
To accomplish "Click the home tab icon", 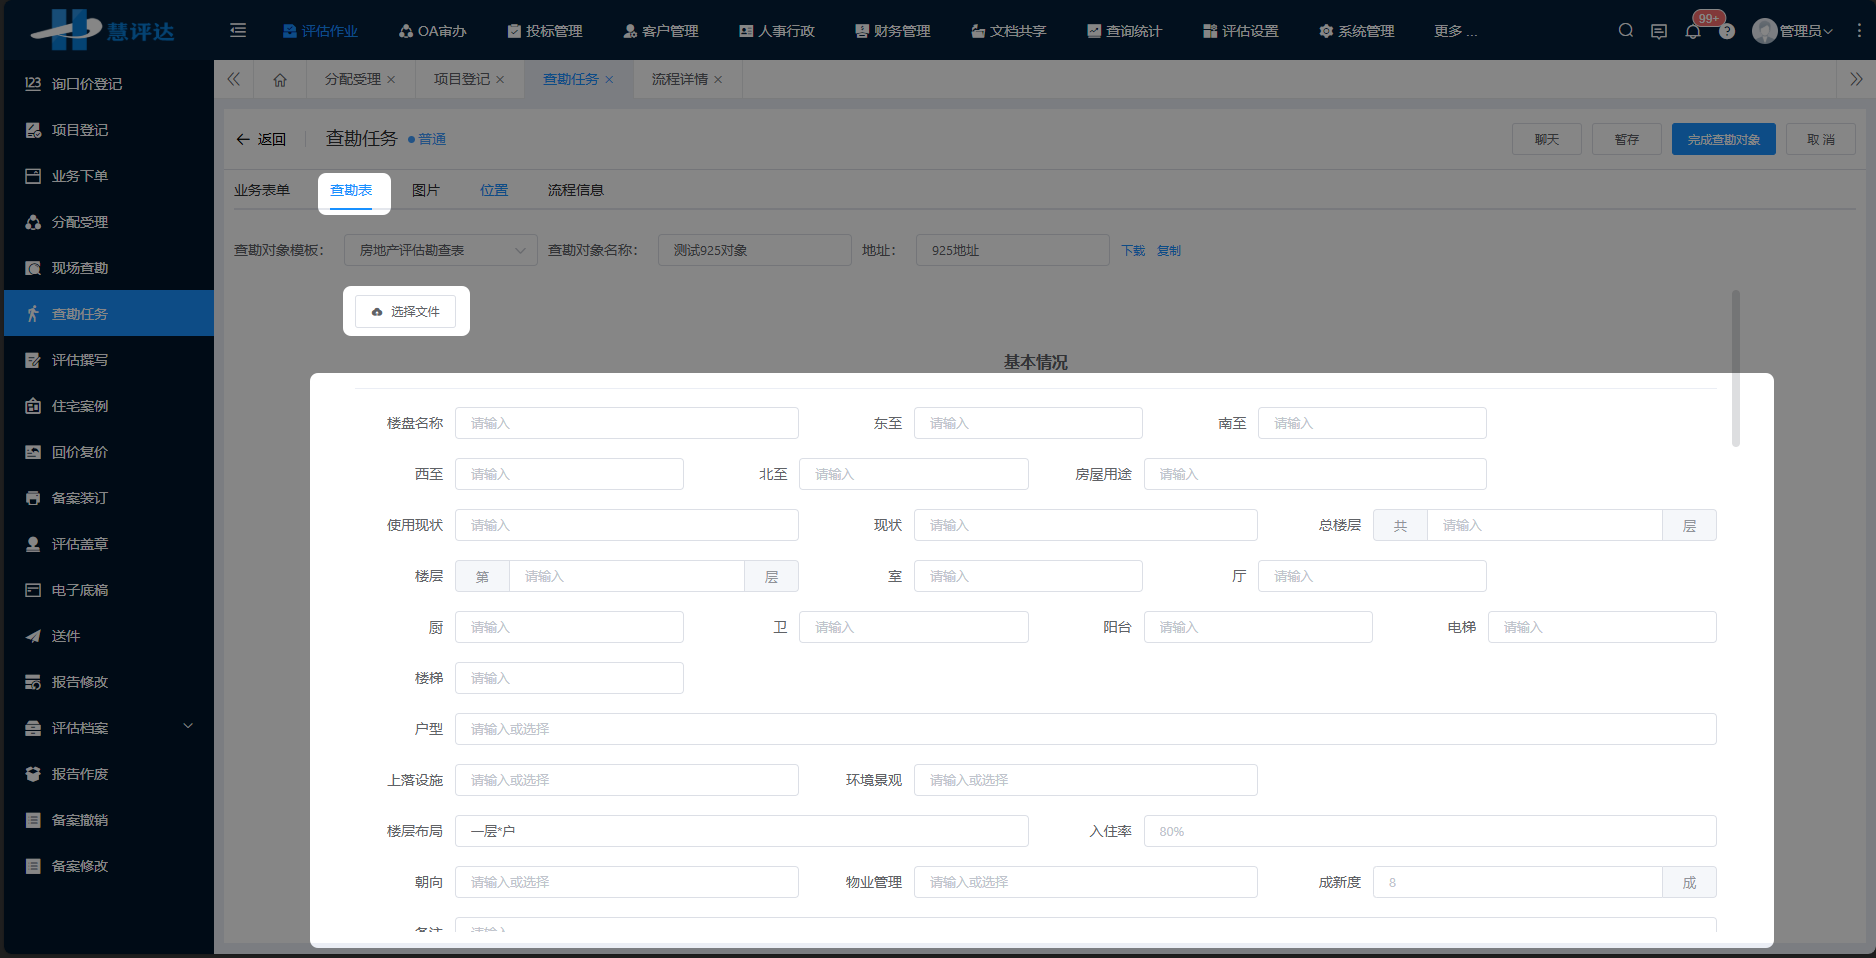I will tap(280, 79).
